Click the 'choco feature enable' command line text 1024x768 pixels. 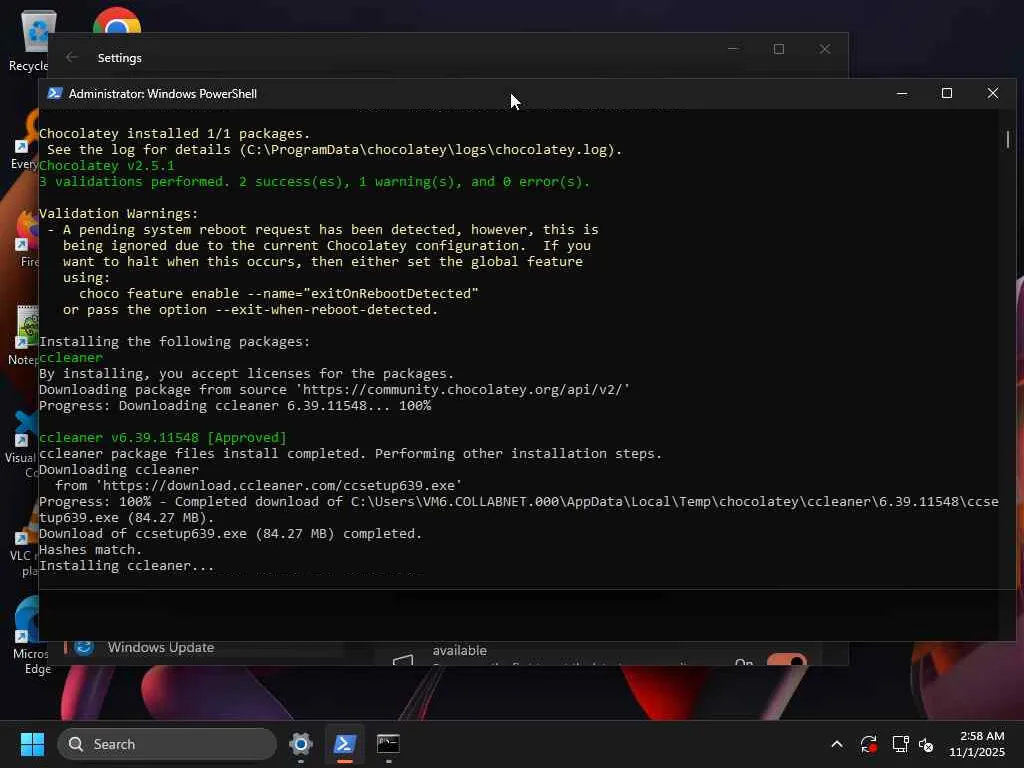[x=279, y=294]
